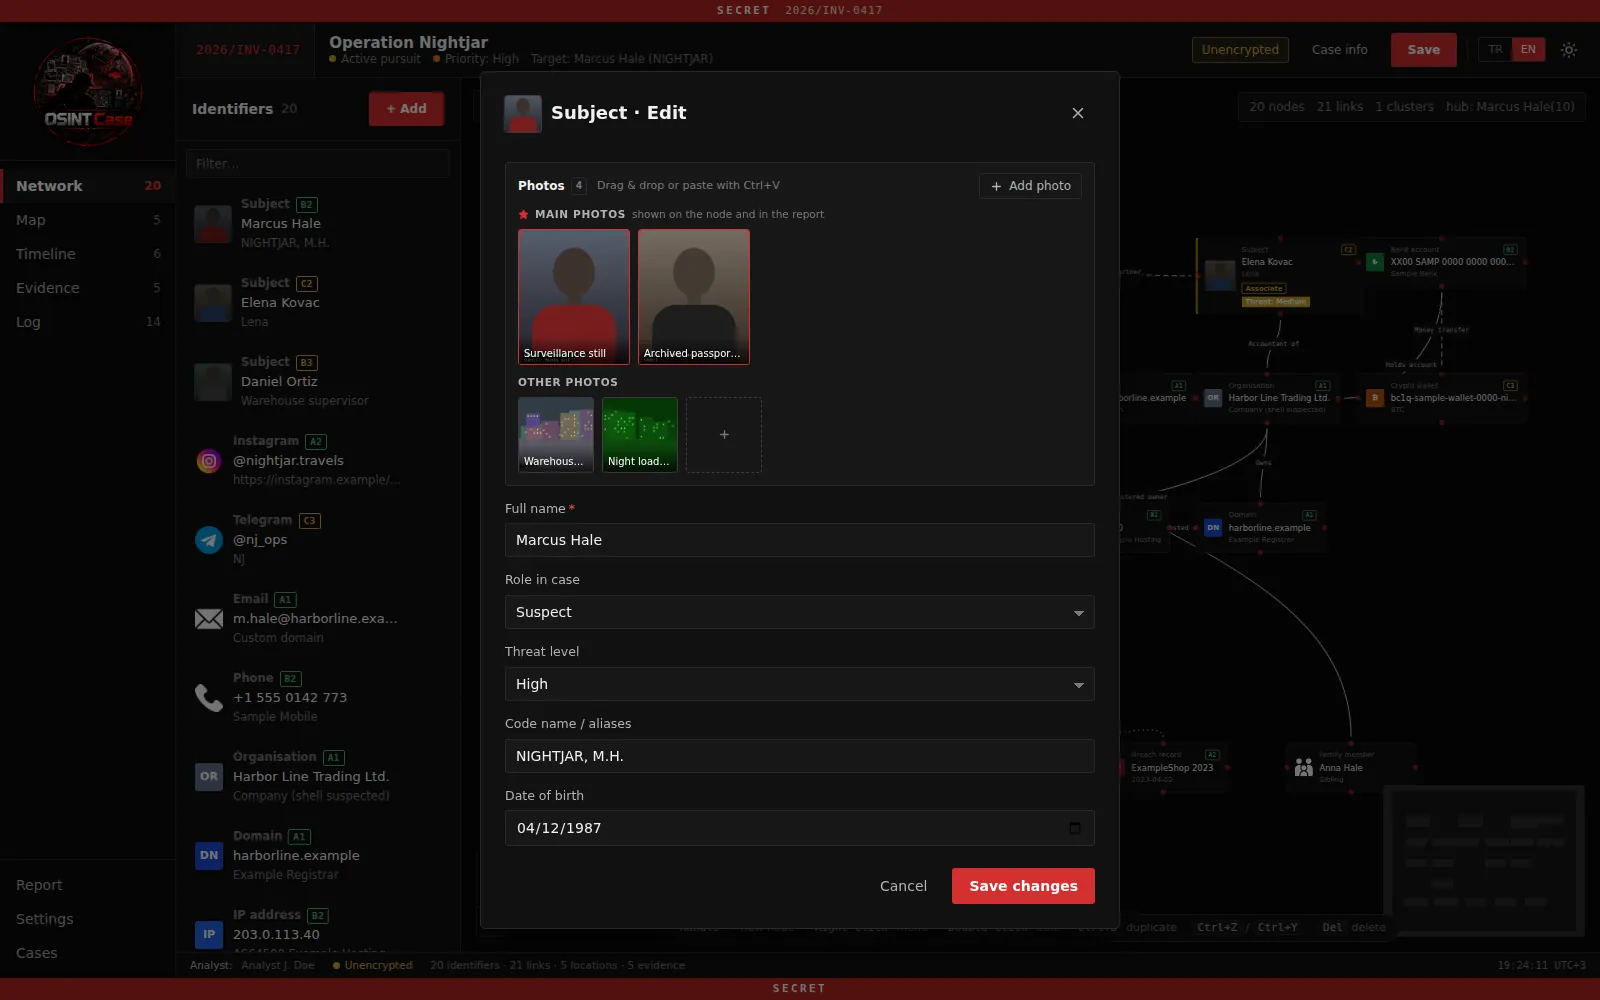Click the Add photo button
1600x1000 pixels.
coord(1030,186)
